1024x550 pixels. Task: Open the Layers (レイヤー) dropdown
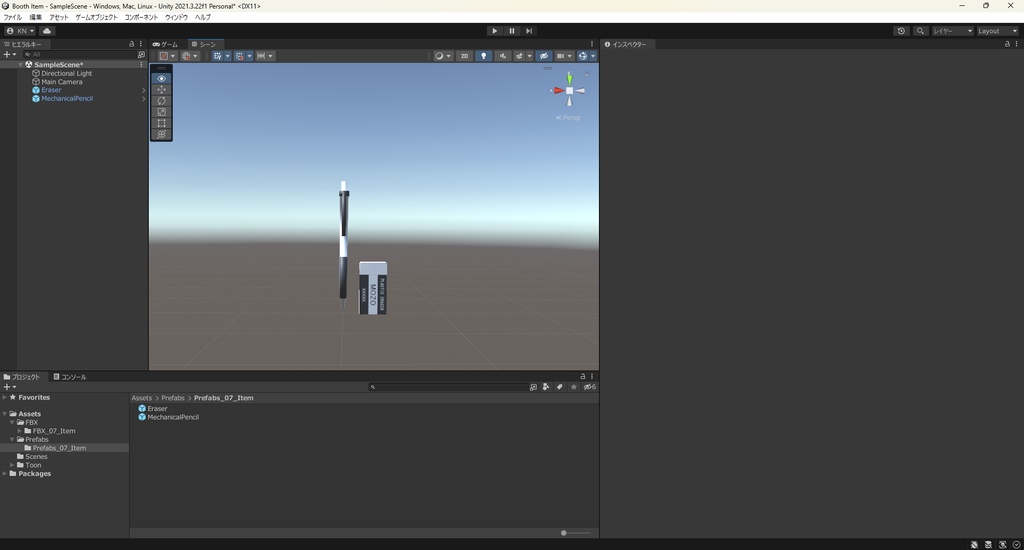coord(952,31)
